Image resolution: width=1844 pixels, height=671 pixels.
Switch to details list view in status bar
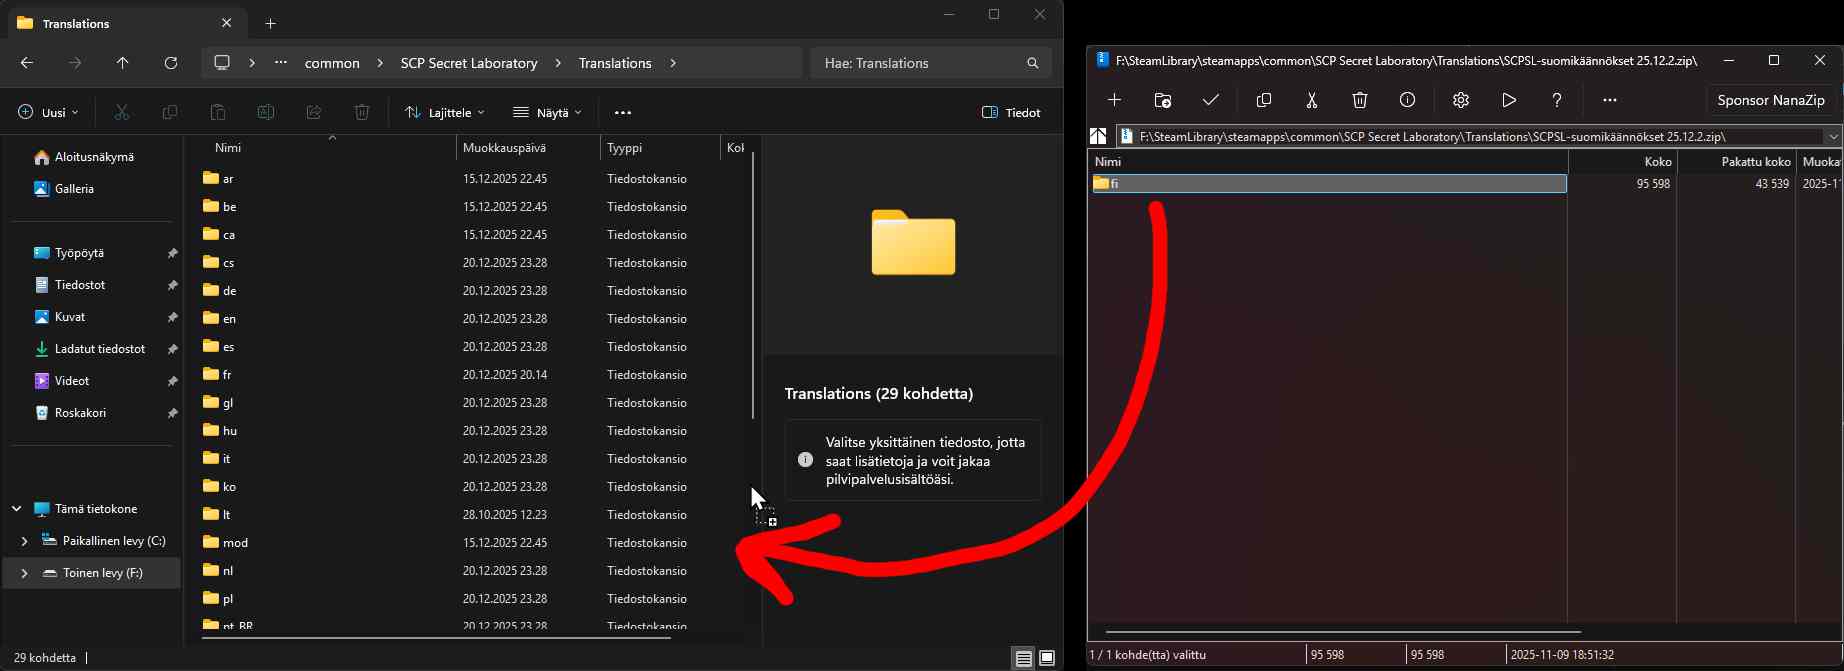pos(1023,658)
